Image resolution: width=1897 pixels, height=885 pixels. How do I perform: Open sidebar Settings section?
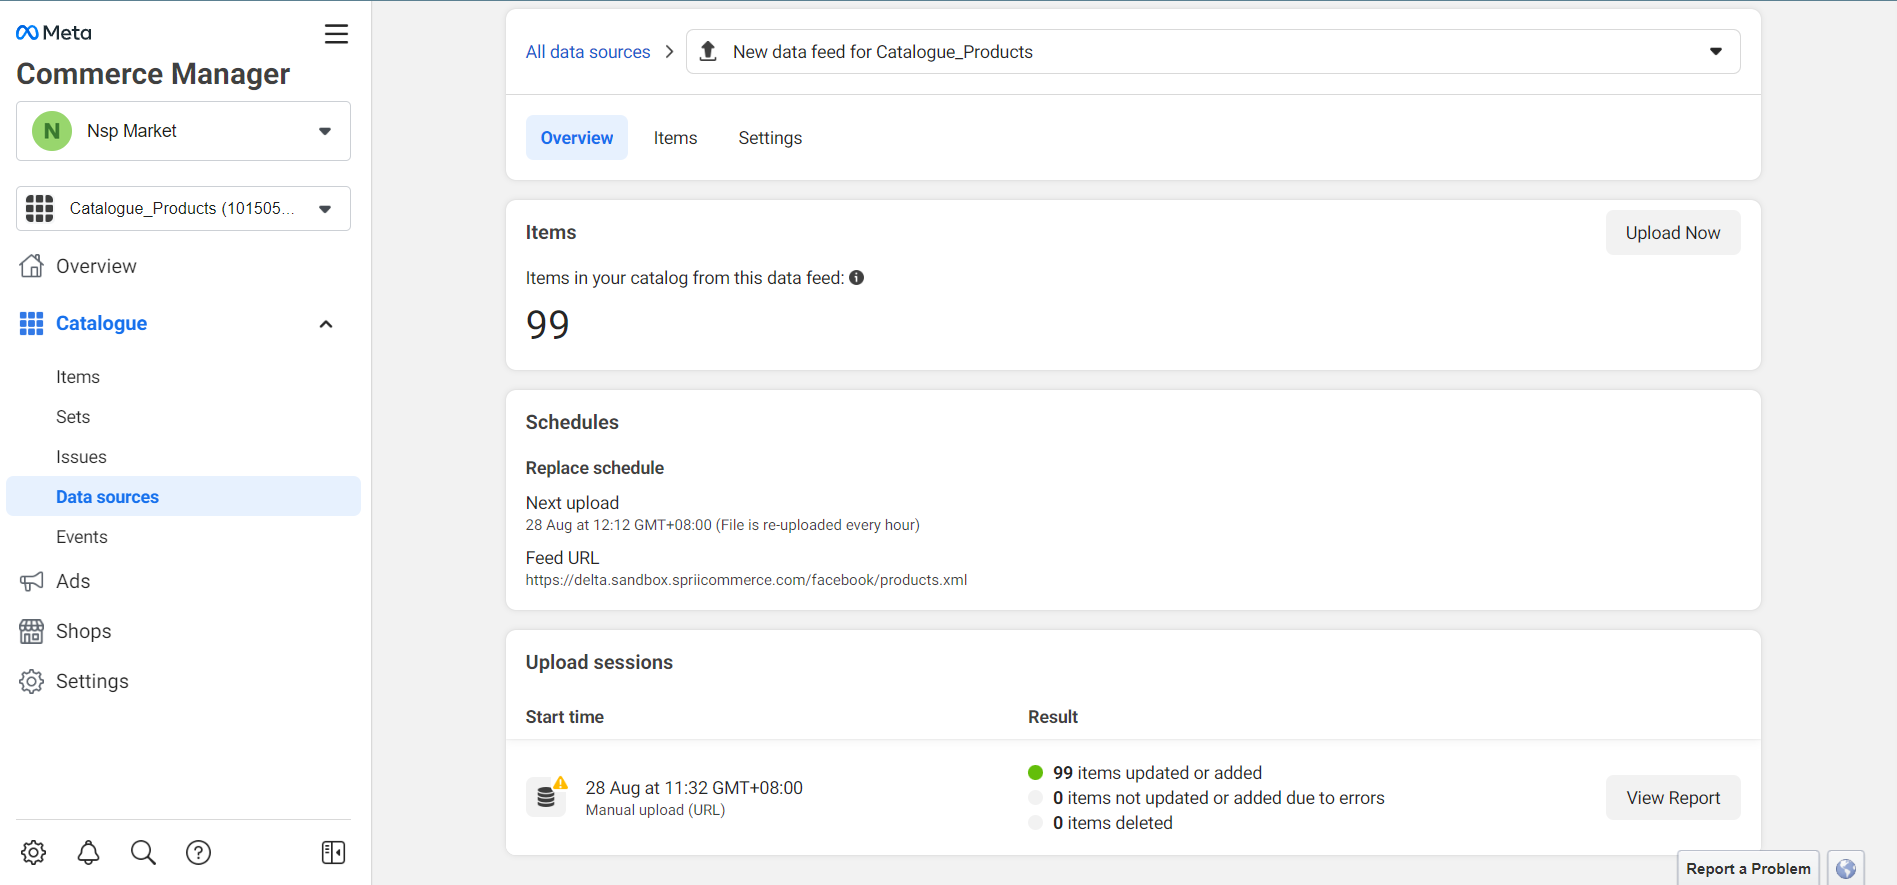tap(92, 681)
